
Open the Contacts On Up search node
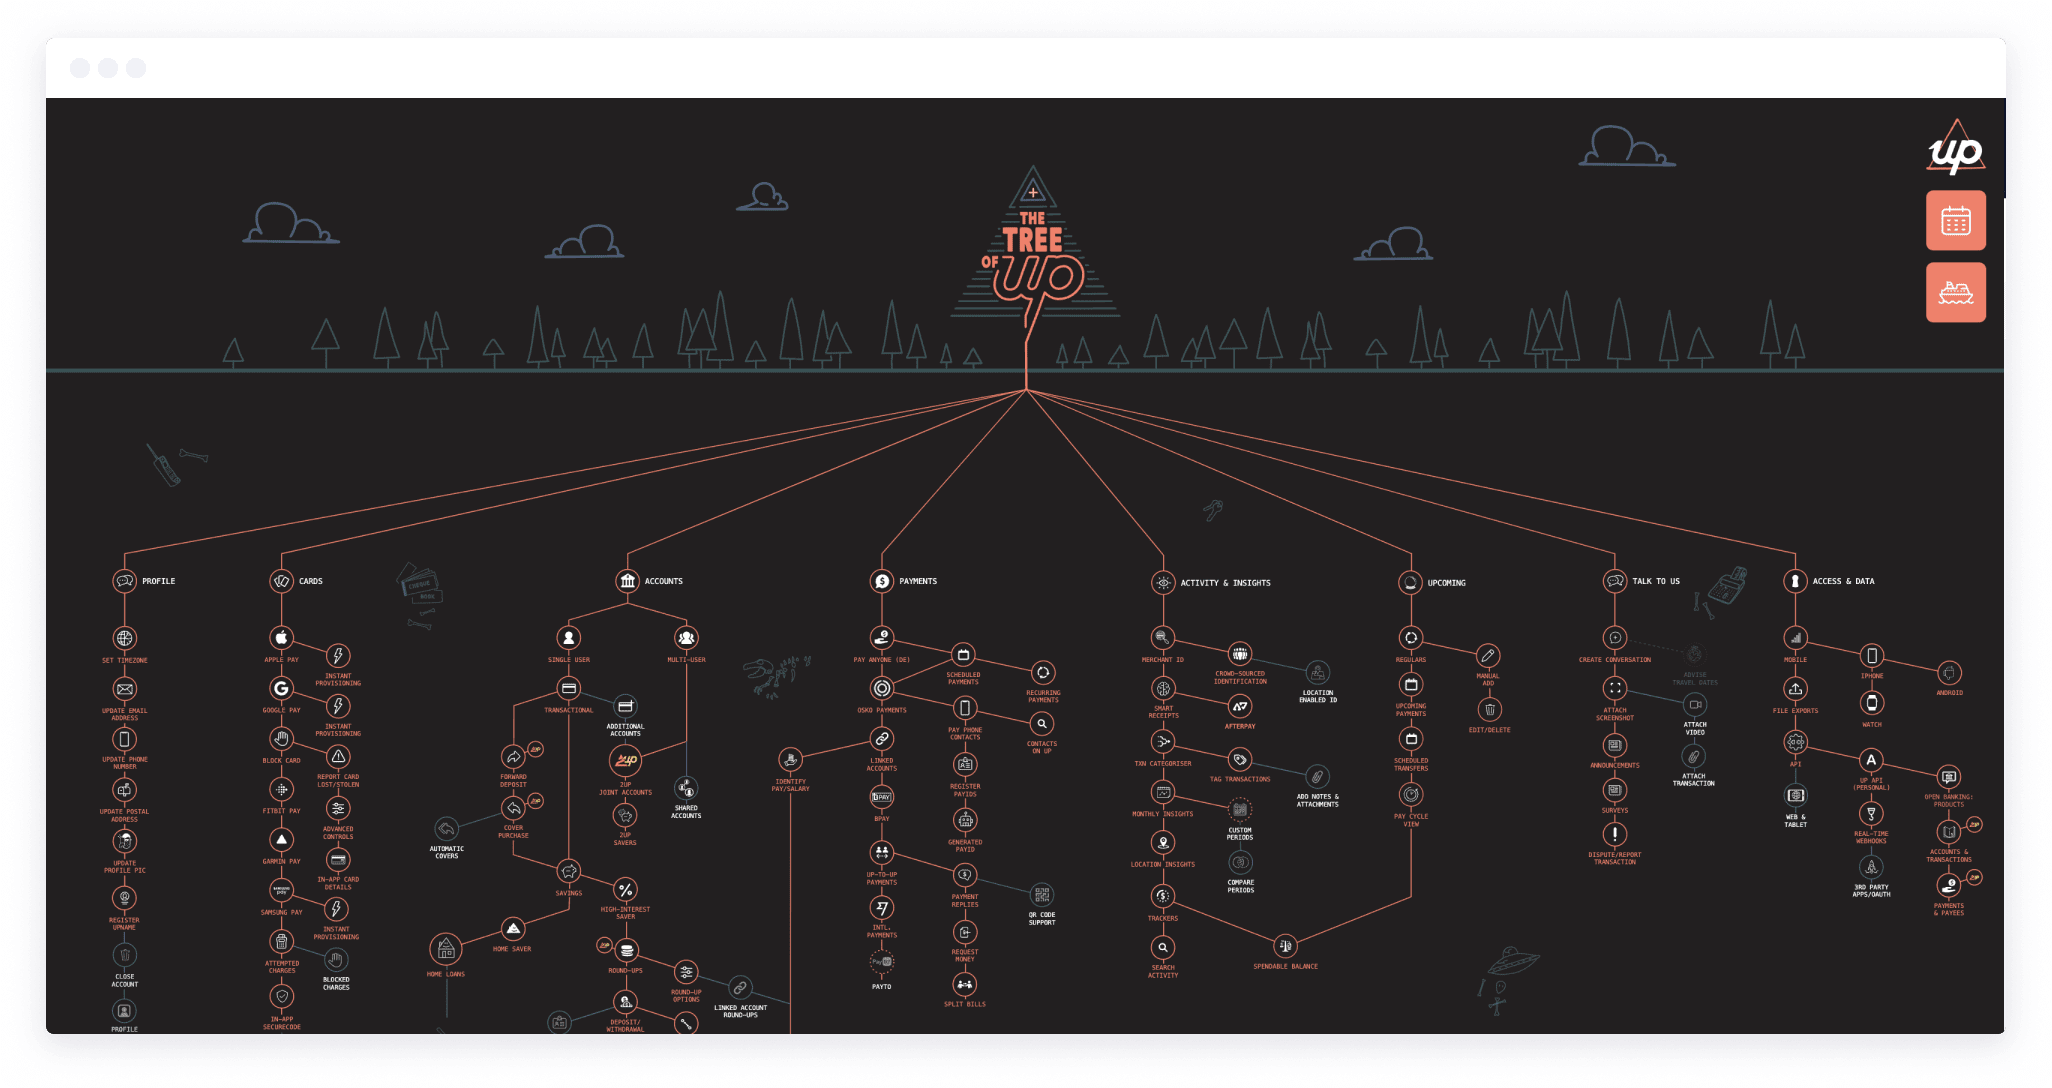(x=1042, y=724)
